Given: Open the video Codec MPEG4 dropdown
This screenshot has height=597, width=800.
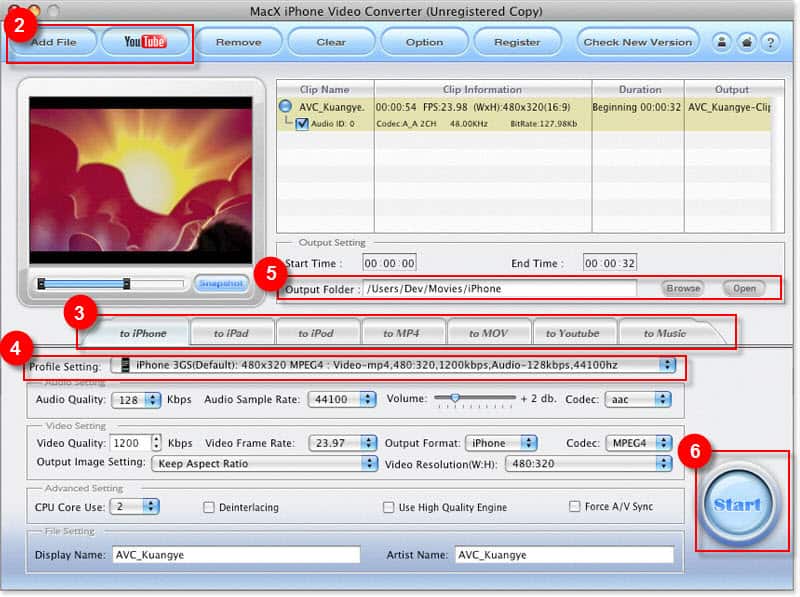Looking at the screenshot, I should click(x=639, y=443).
